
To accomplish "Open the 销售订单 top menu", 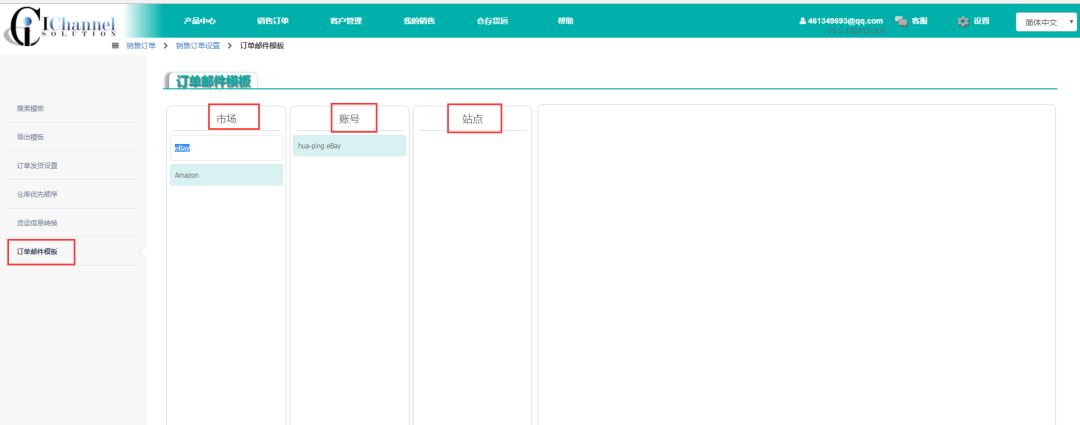I will point(273,21).
